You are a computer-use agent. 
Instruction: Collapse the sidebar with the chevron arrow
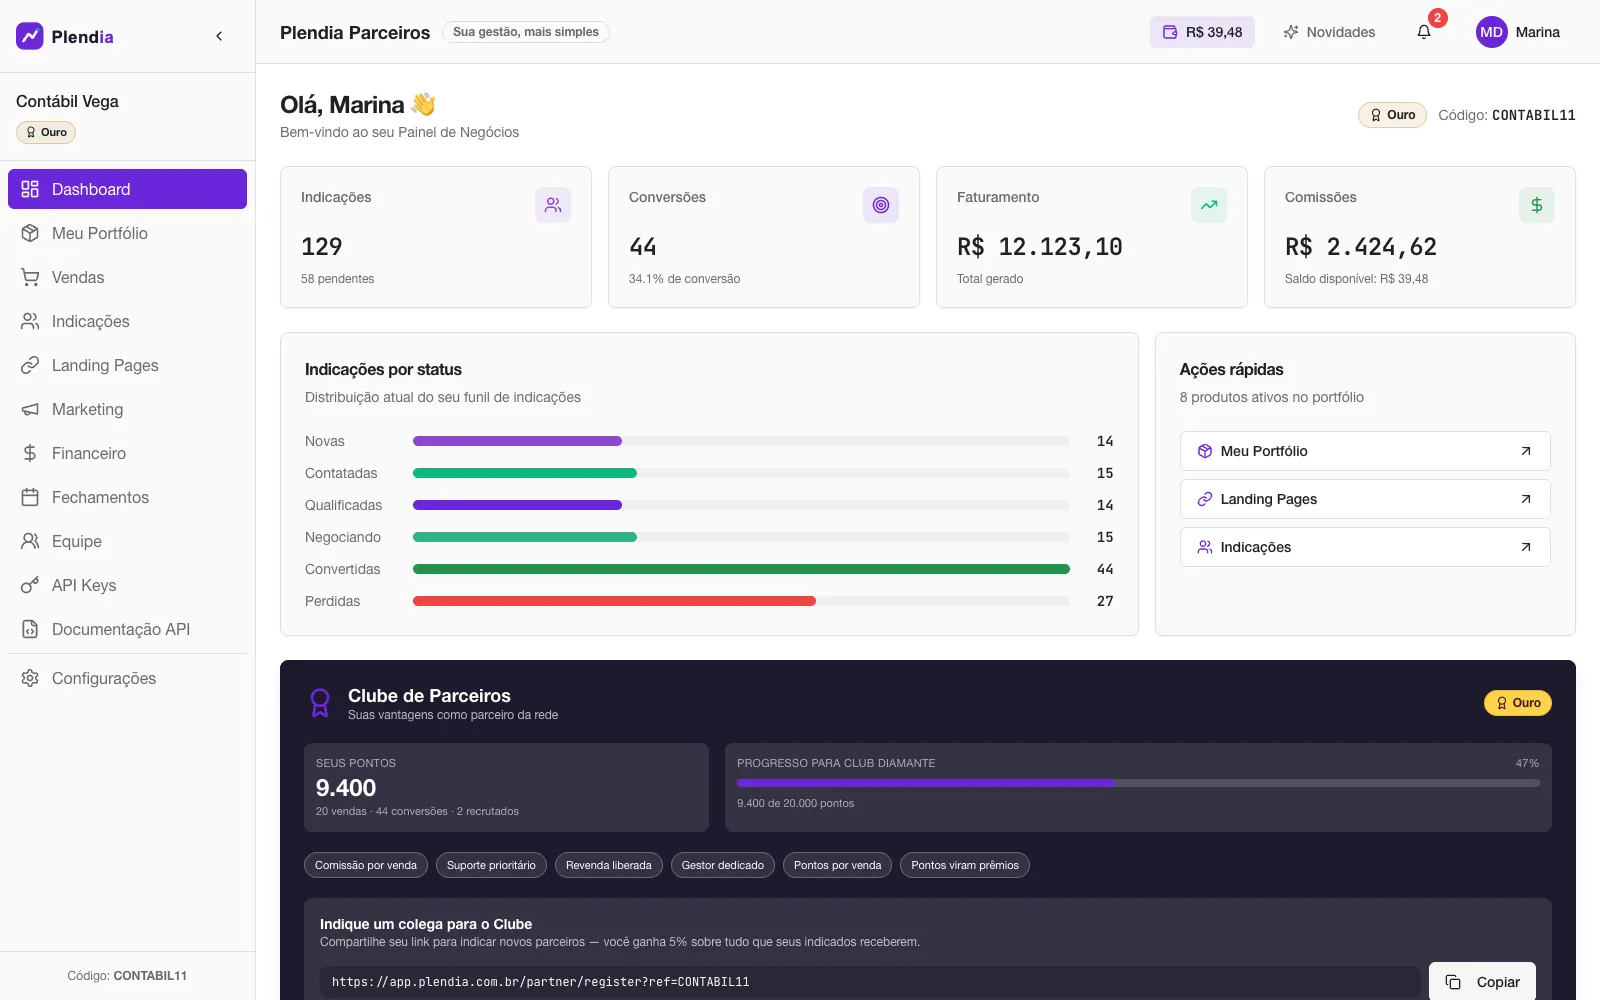click(x=219, y=36)
